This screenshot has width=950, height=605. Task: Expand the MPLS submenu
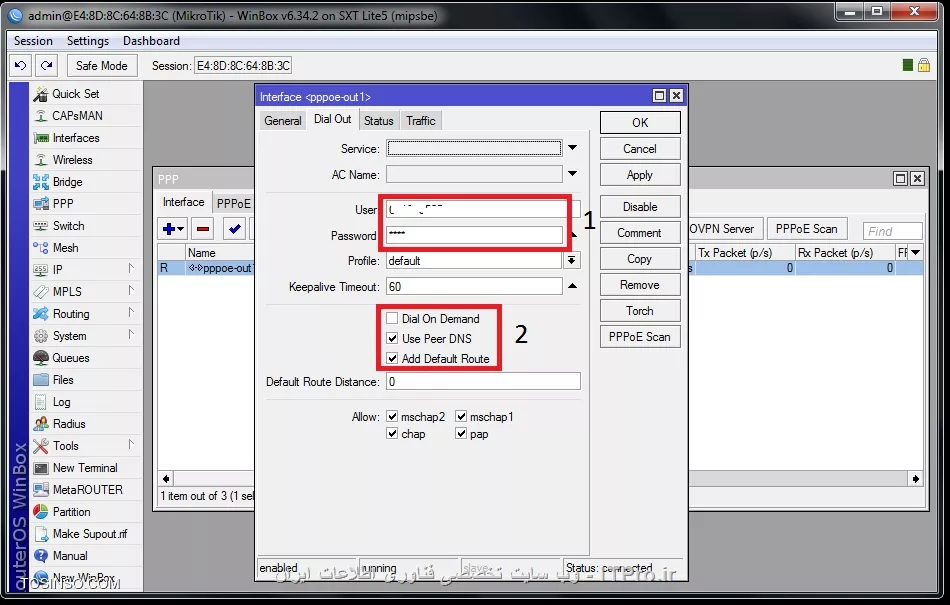point(131,291)
